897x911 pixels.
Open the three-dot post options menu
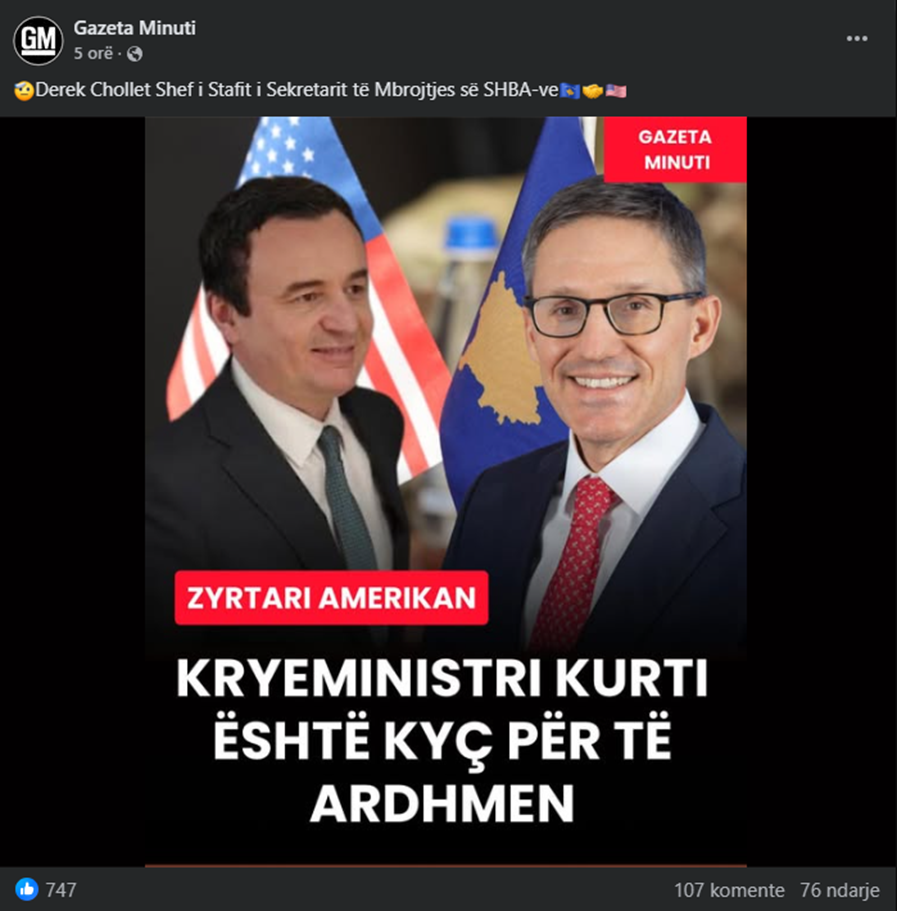(x=857, y=38)
